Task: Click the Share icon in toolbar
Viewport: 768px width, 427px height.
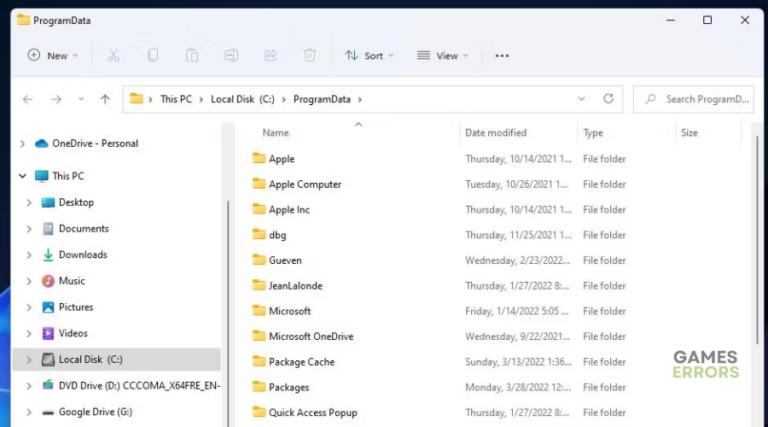Action: coord(270,56)
